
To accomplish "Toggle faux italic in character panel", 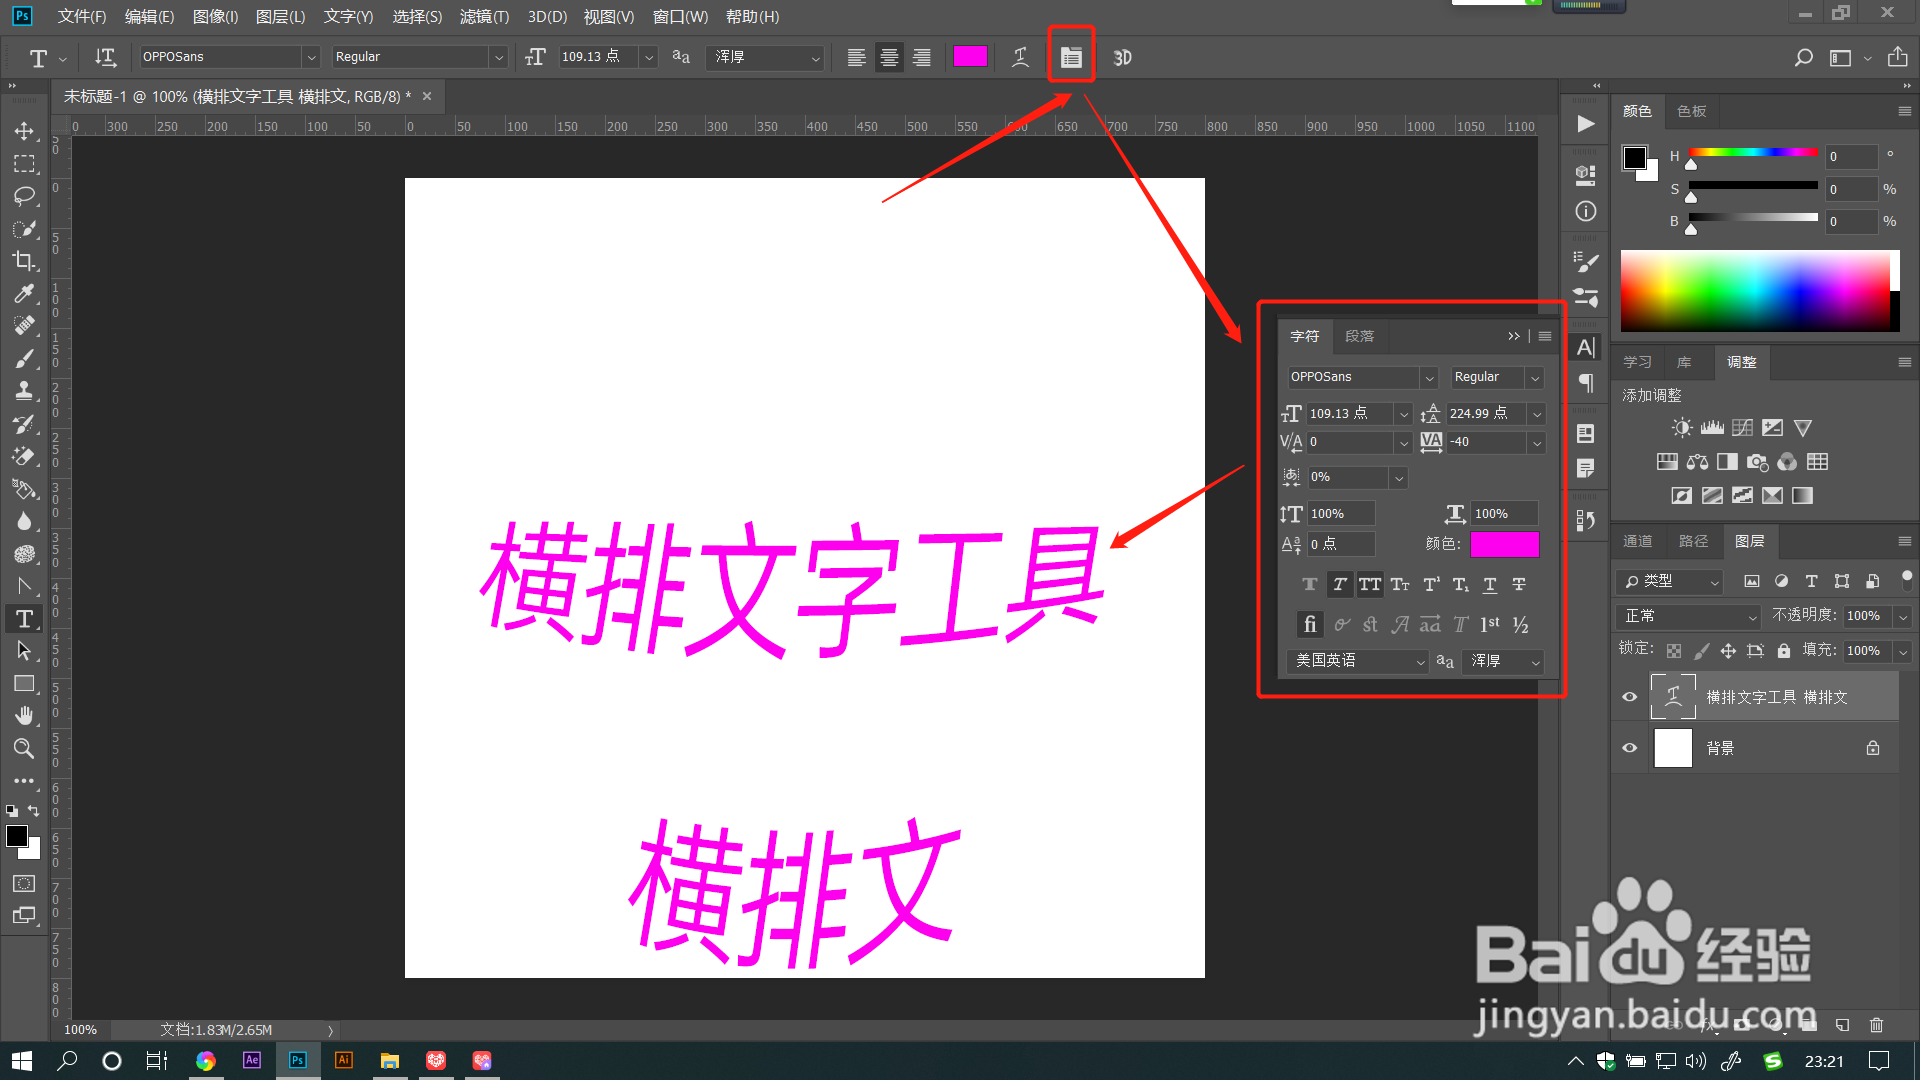I will (1340, 584).
